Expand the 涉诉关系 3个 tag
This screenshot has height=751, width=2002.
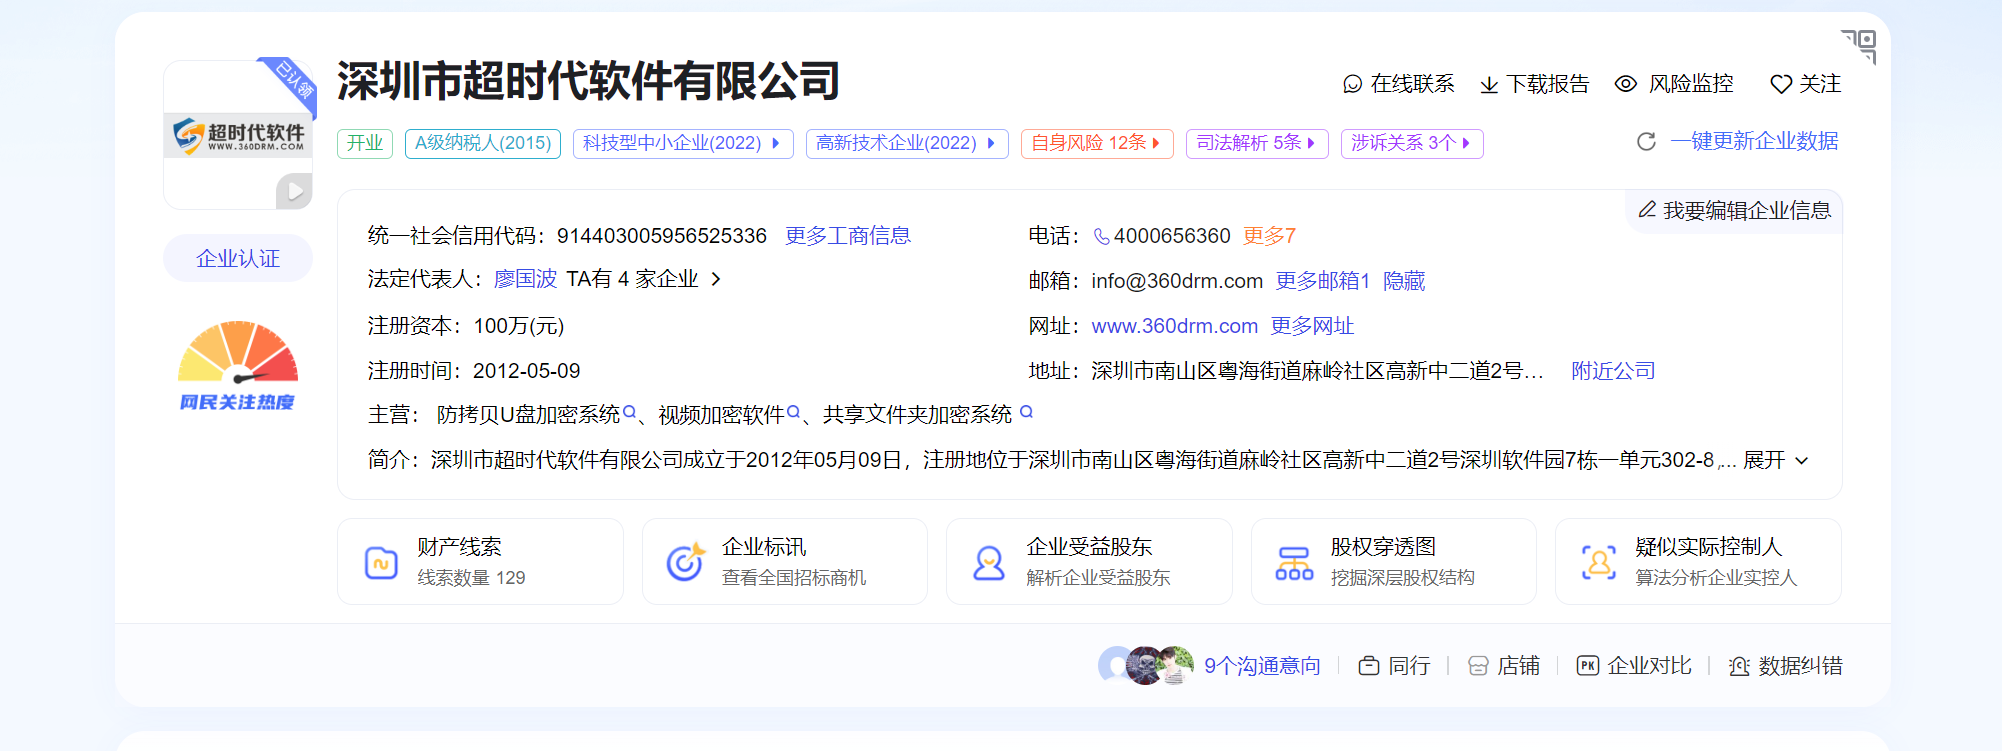(1412, 143)
